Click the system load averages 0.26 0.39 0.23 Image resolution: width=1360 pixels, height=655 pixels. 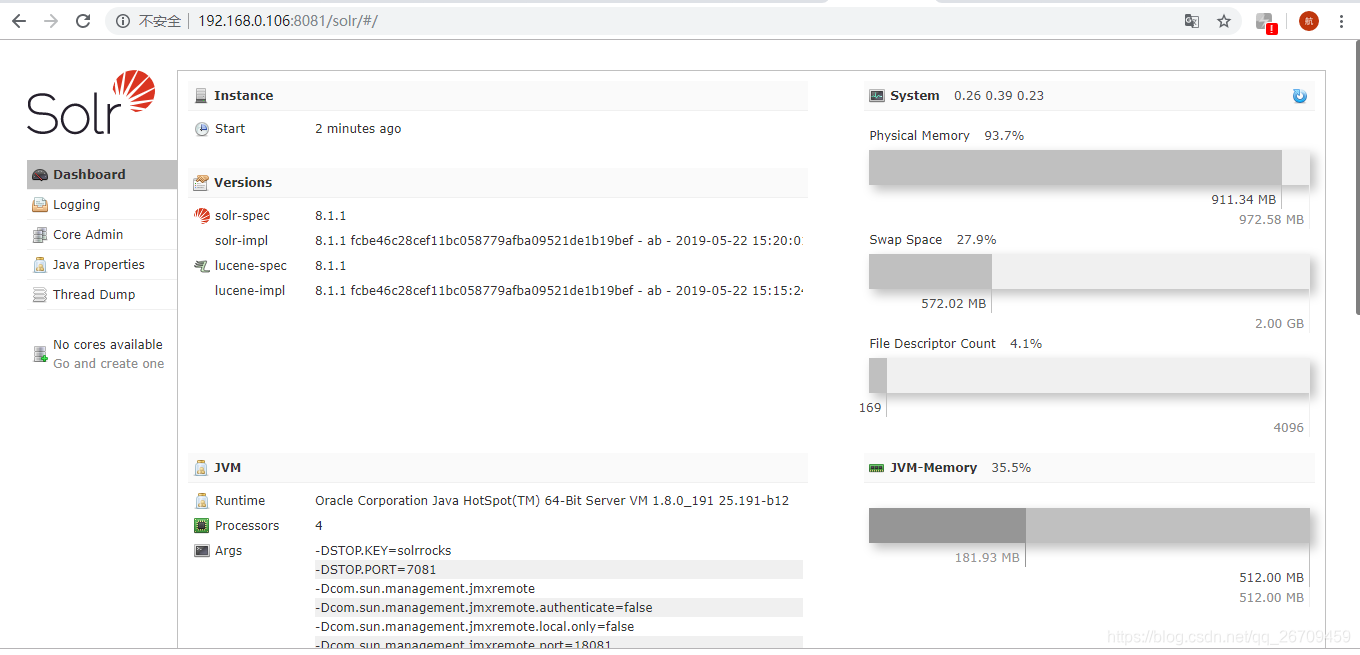click(998, 96)
